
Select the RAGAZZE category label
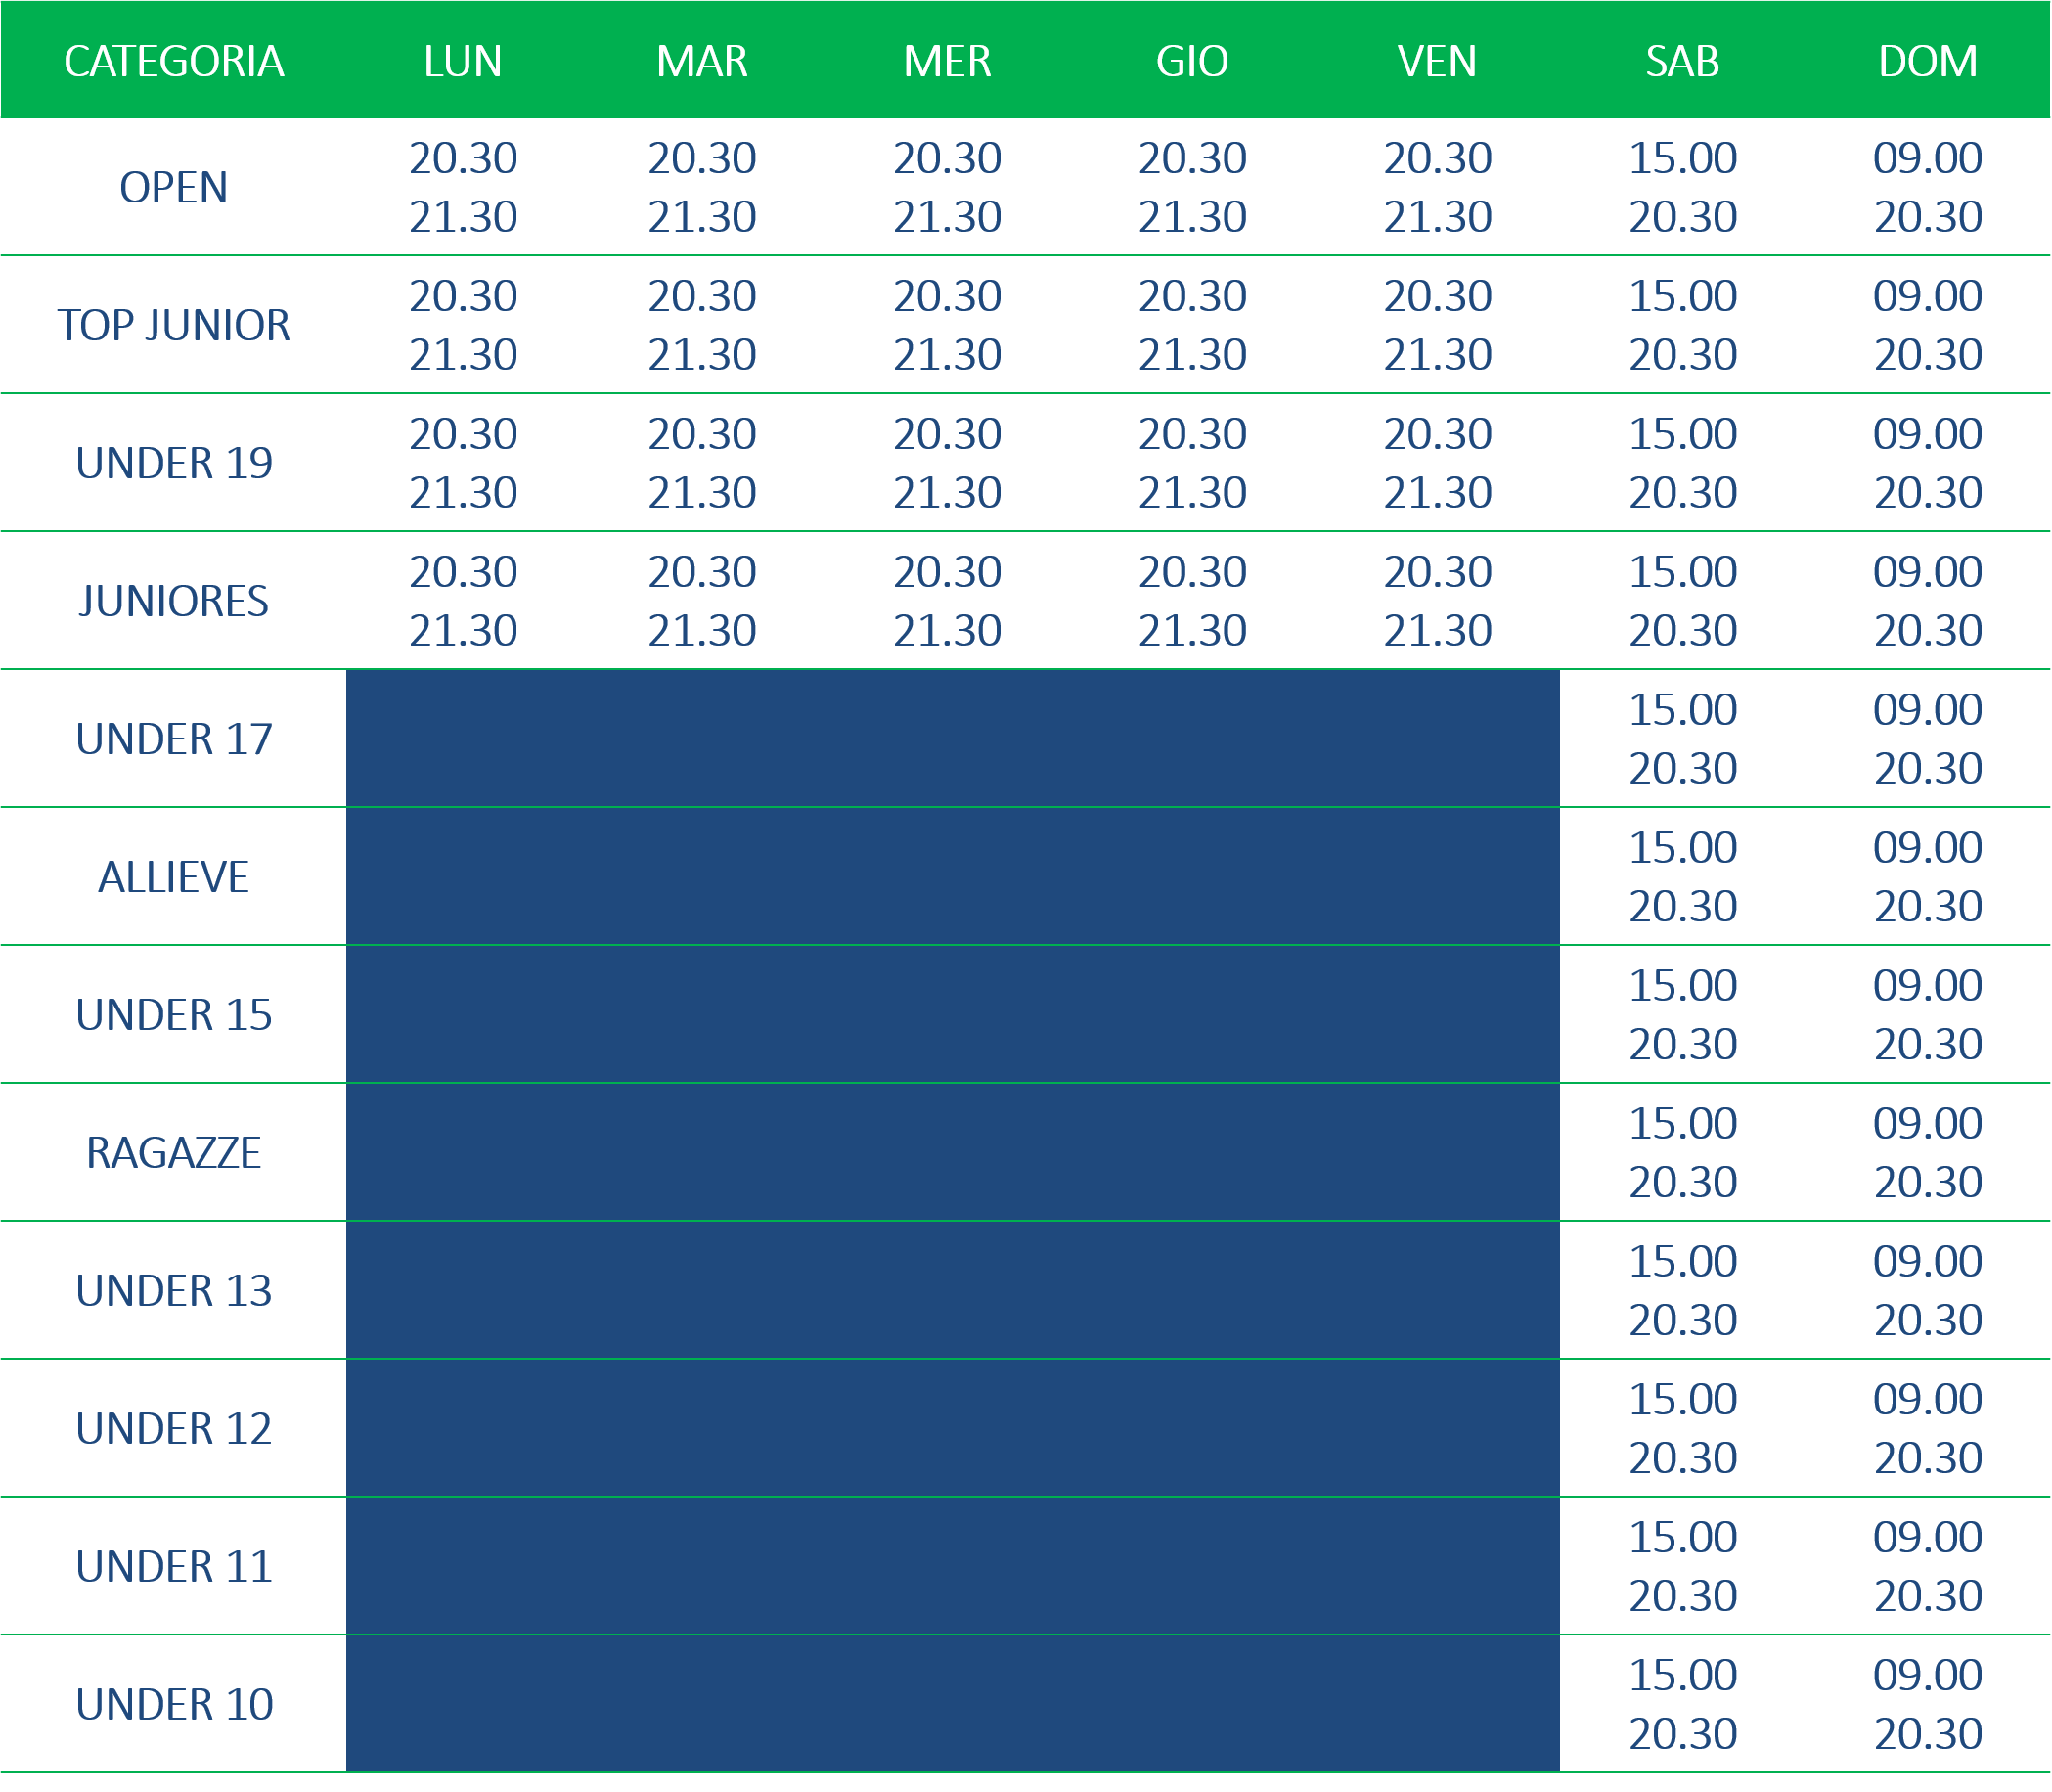[174, 1153]
